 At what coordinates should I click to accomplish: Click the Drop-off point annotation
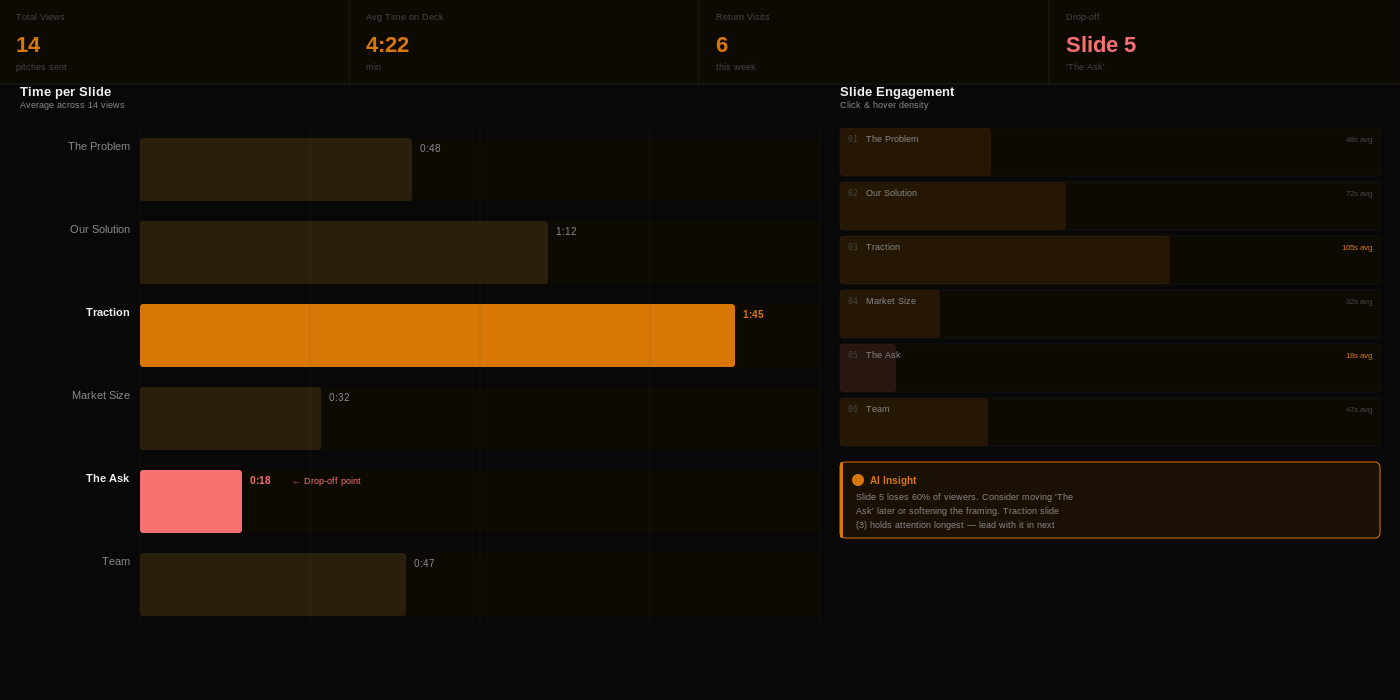pyautogui.click(x=326, y=481)
